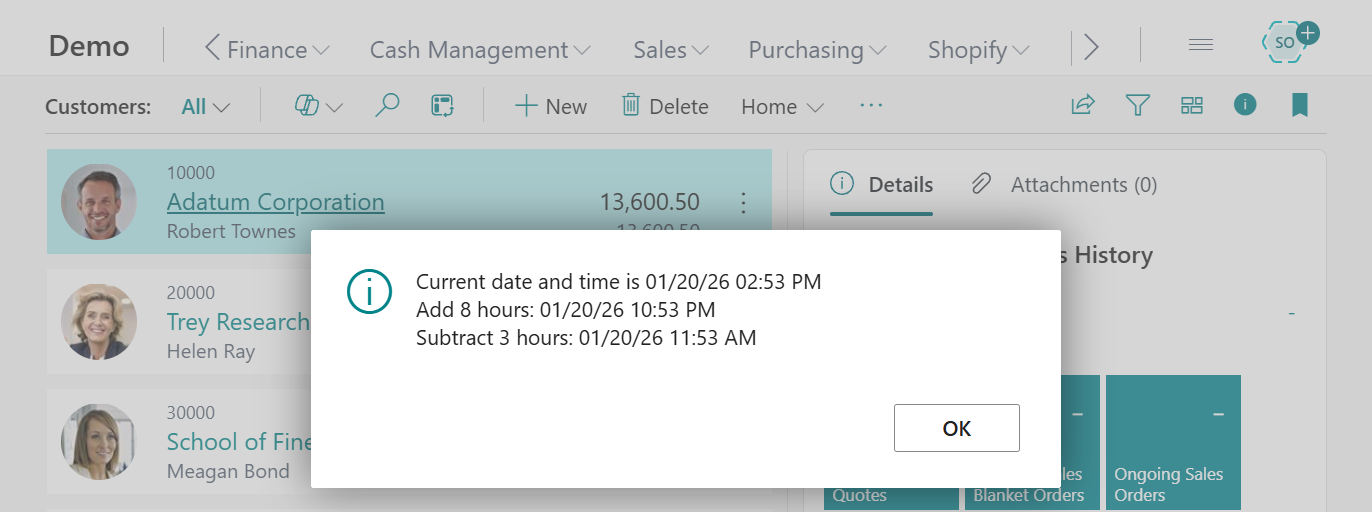Open the Home actions menu
This screenshot has width=1372, height=512.
tap(782, 107)
